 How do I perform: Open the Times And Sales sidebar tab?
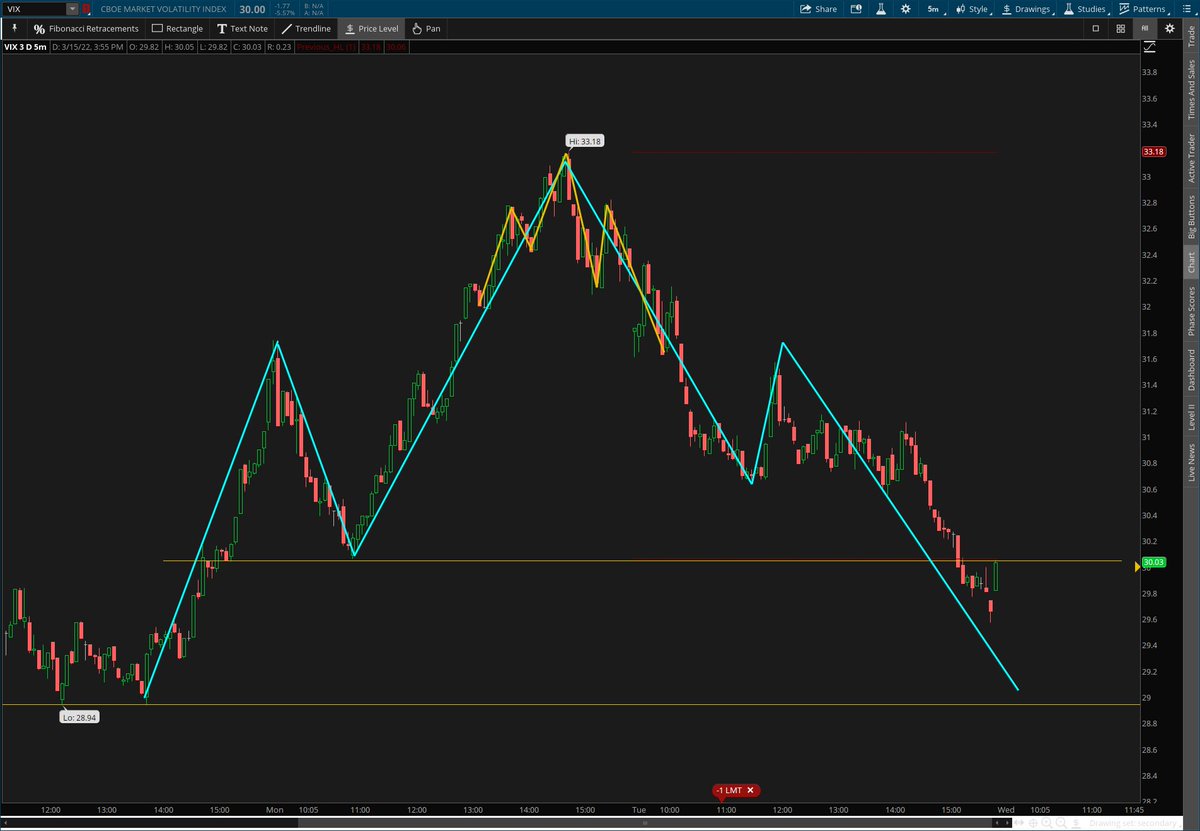tap(1191, 90)
